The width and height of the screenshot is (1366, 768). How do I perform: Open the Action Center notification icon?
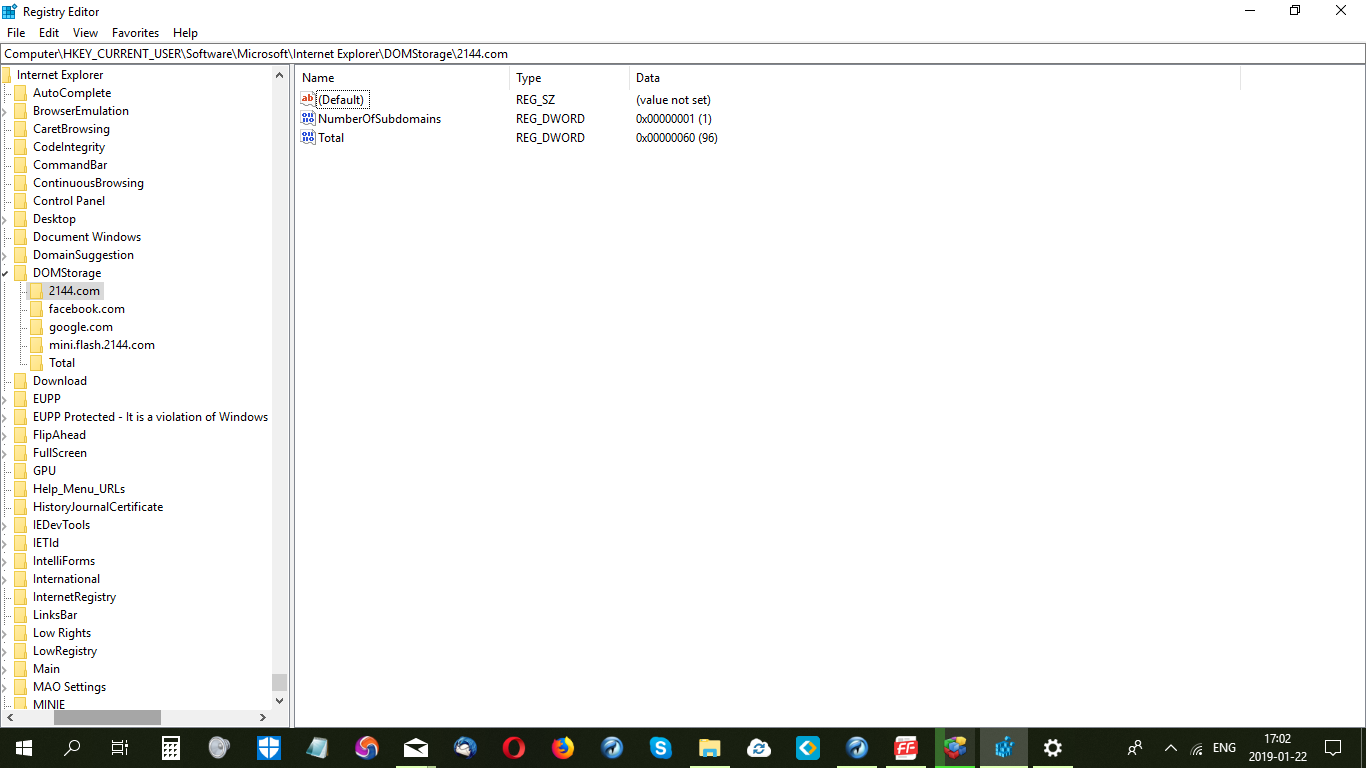[1332, 748]
